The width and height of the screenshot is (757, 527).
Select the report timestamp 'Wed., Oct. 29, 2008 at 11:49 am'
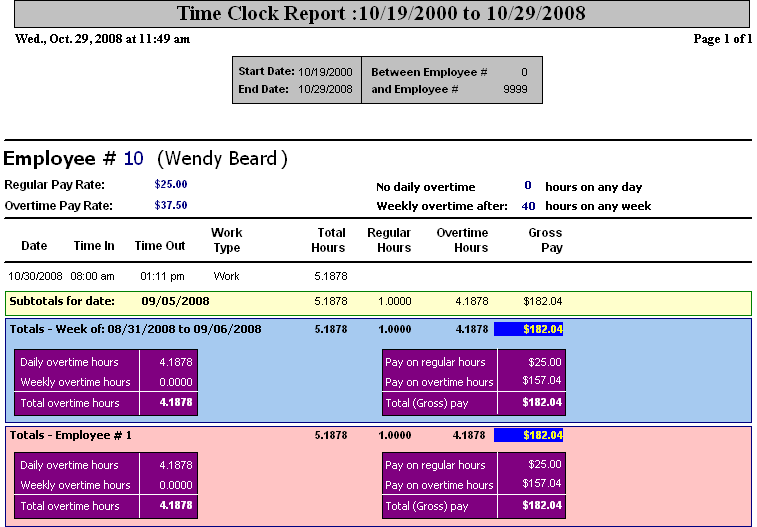[x=102, y=39]
